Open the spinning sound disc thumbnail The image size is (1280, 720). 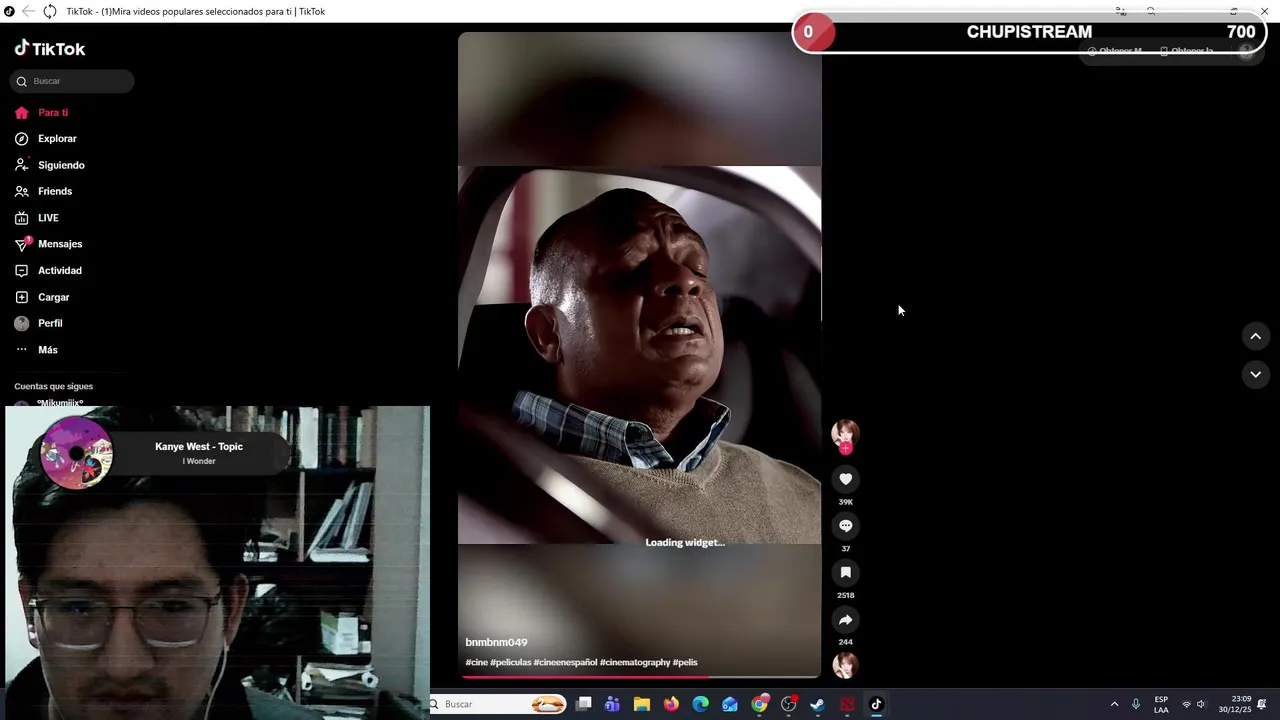click(845, 665)
